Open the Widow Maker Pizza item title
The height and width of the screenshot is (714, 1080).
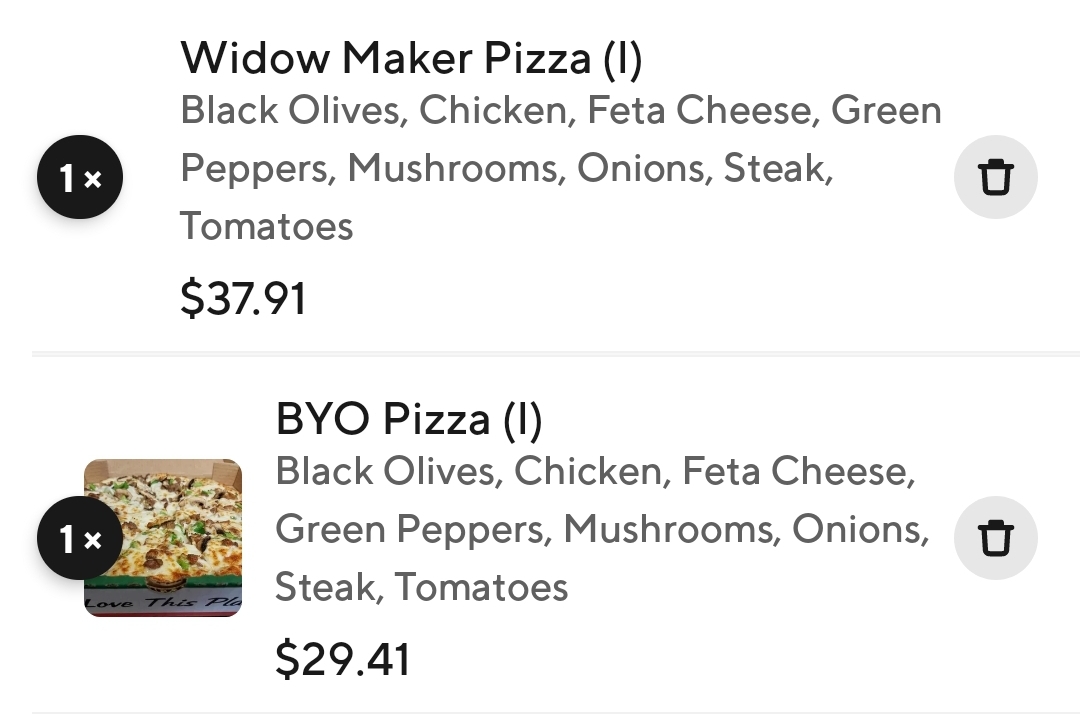pyautogui.click(x=410, y=58)
